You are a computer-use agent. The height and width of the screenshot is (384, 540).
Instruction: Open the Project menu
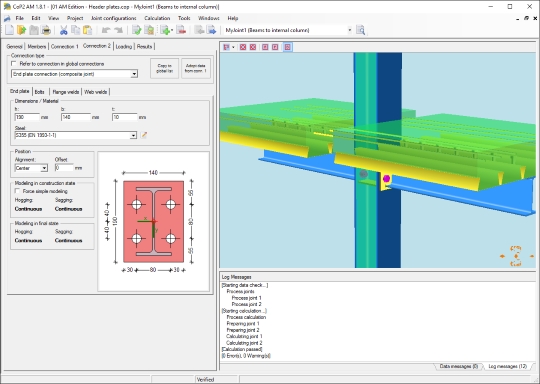[75, 18]
